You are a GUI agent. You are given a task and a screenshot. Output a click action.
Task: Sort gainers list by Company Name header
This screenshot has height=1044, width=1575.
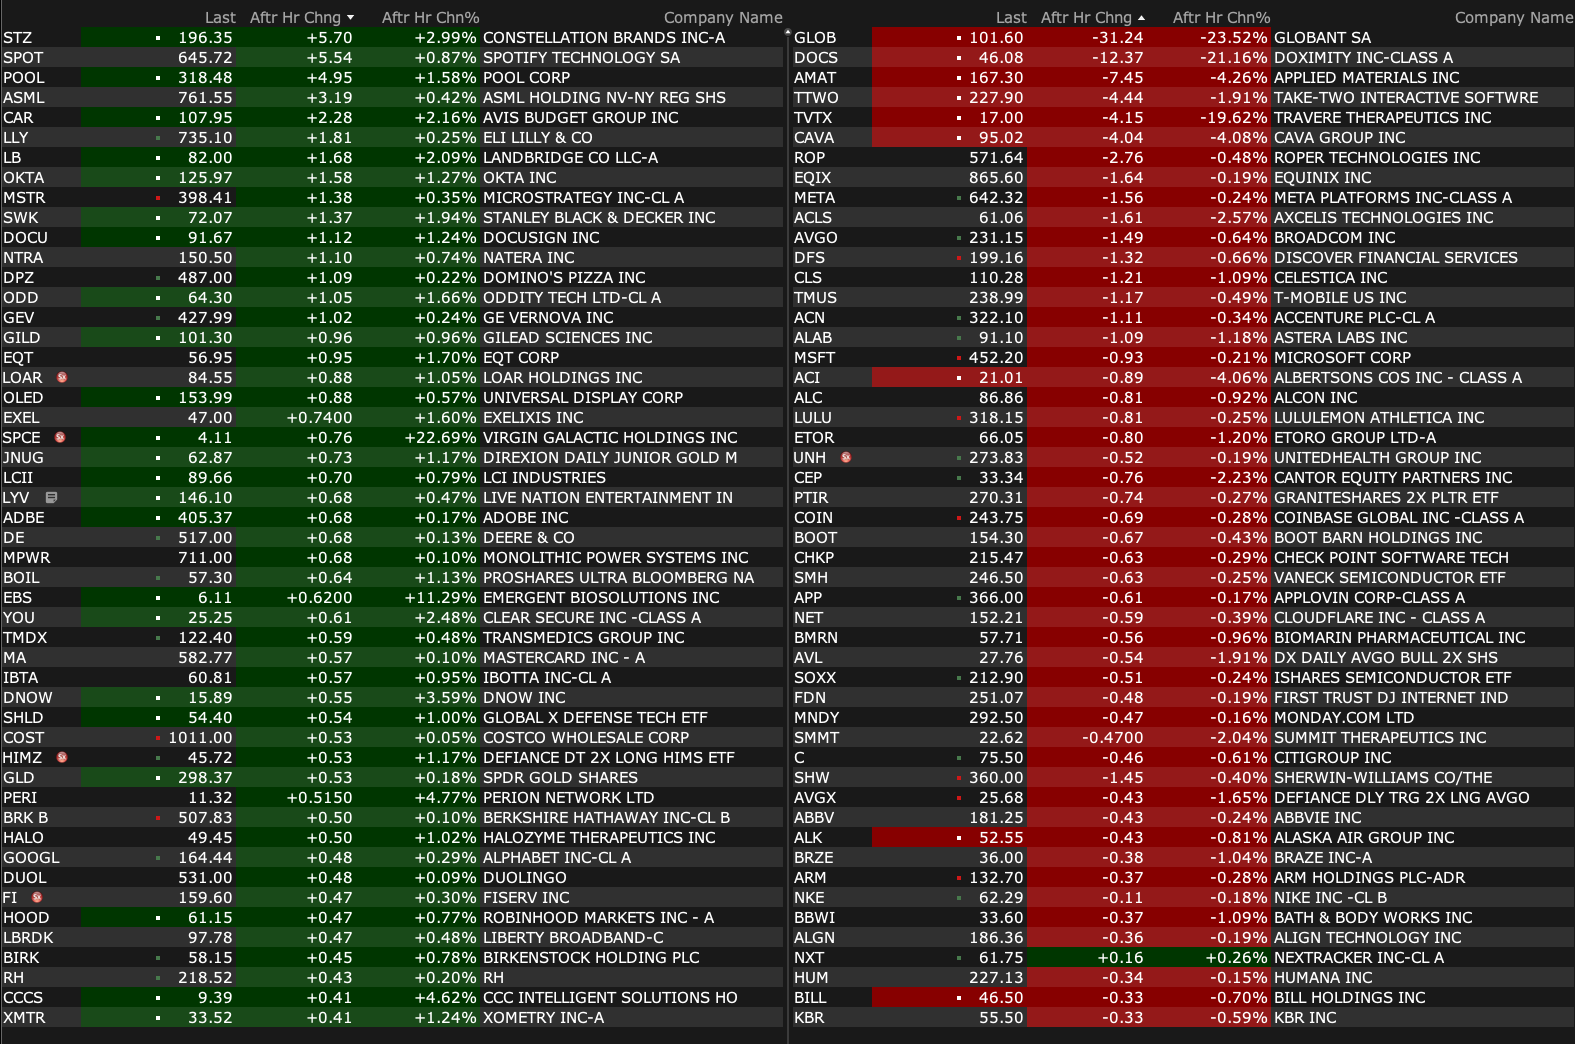point(722,18)
